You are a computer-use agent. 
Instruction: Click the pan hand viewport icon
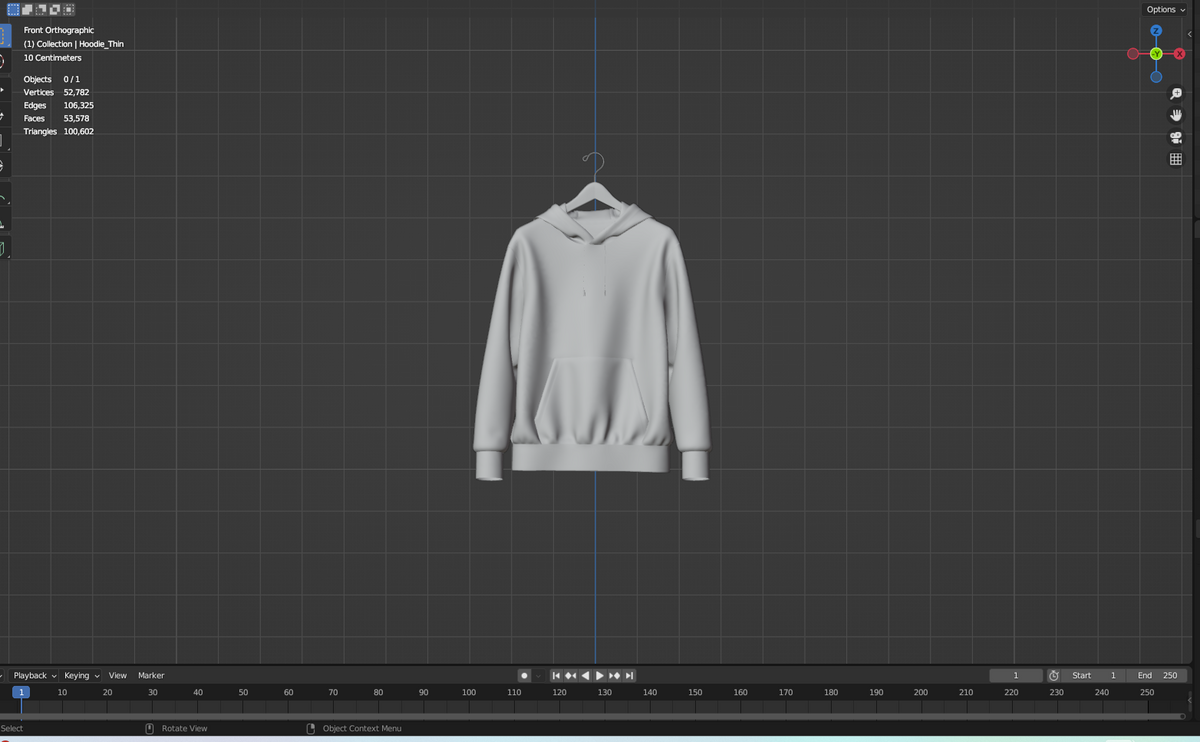[1176, 116]
